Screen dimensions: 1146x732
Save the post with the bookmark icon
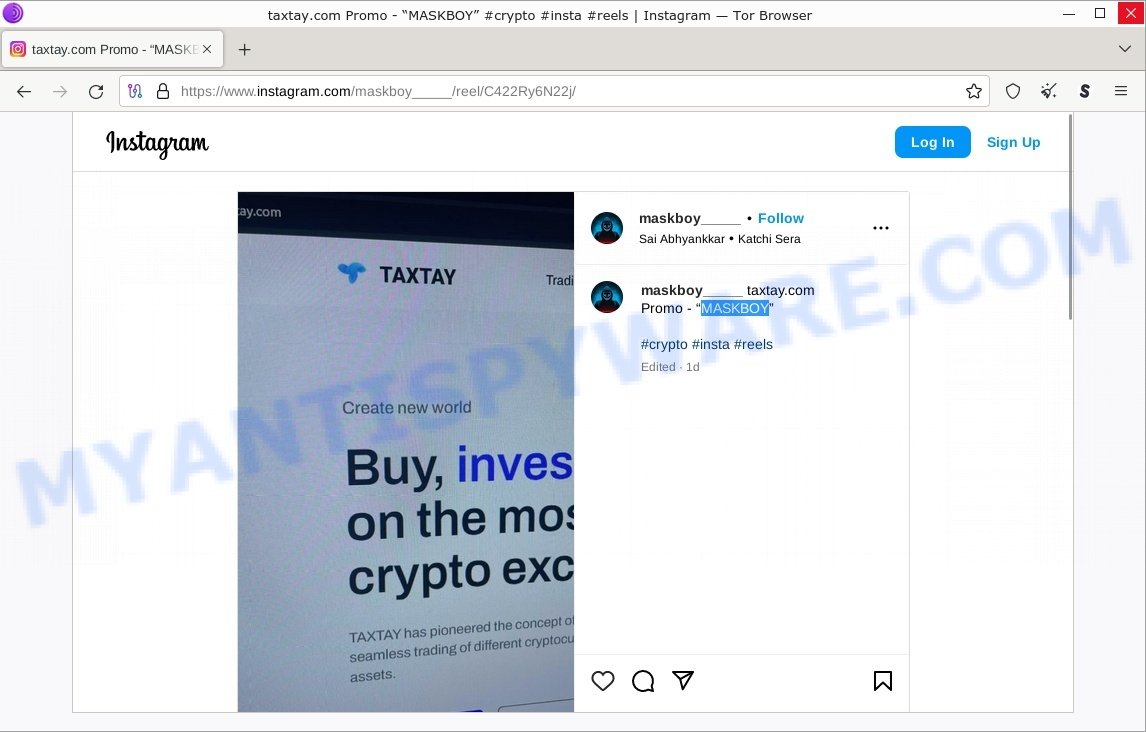coord(882,681)
